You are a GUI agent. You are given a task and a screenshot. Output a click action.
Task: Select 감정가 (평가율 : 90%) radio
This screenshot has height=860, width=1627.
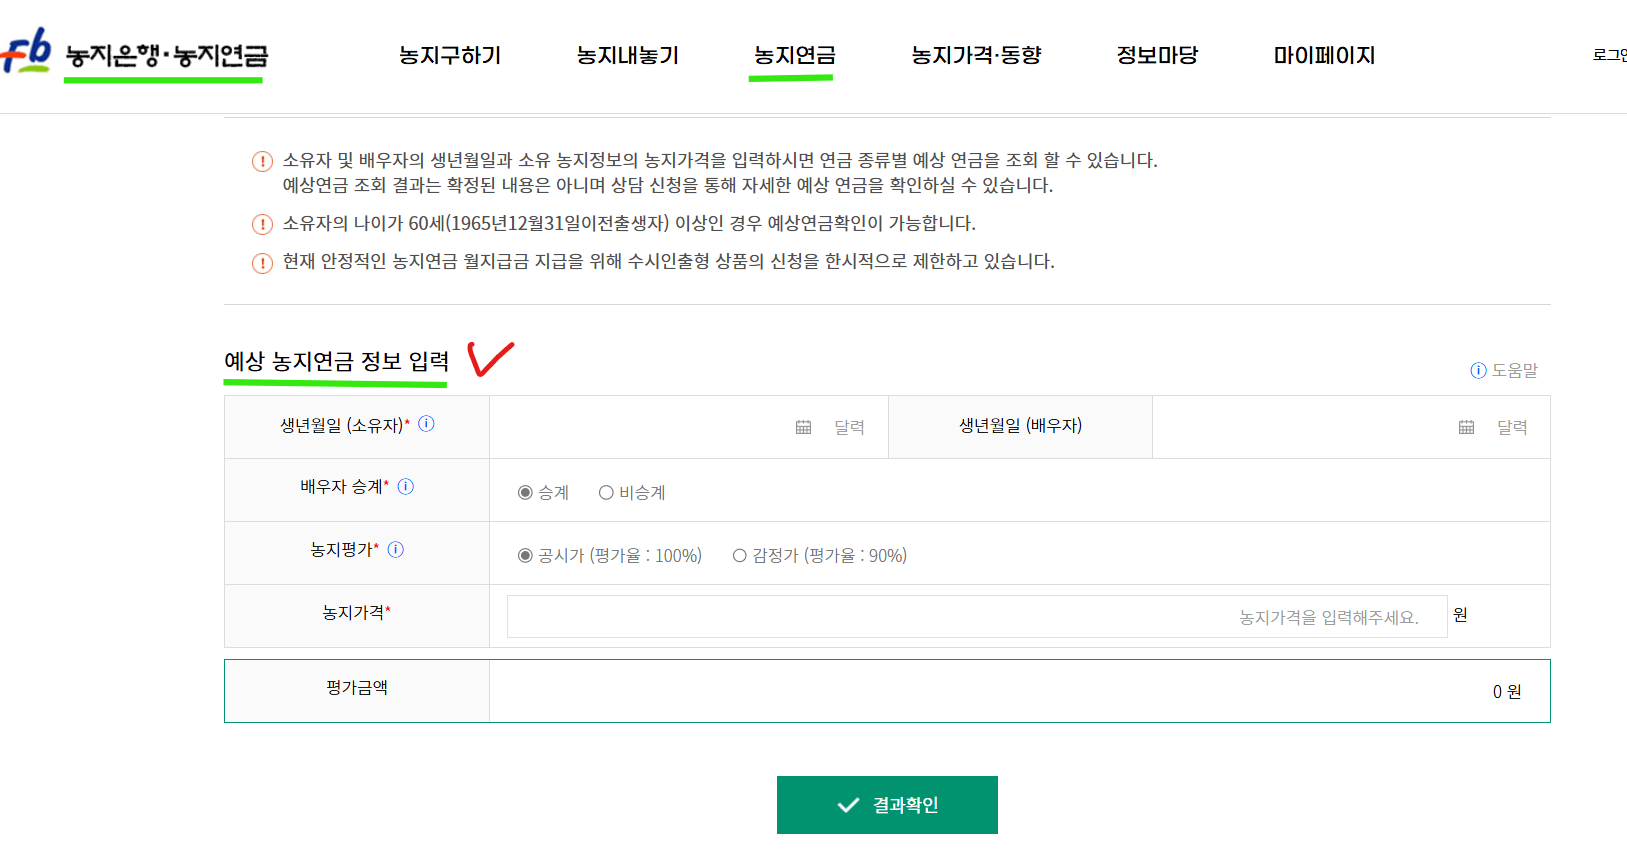pyautogui.click(x=740, y=555)
